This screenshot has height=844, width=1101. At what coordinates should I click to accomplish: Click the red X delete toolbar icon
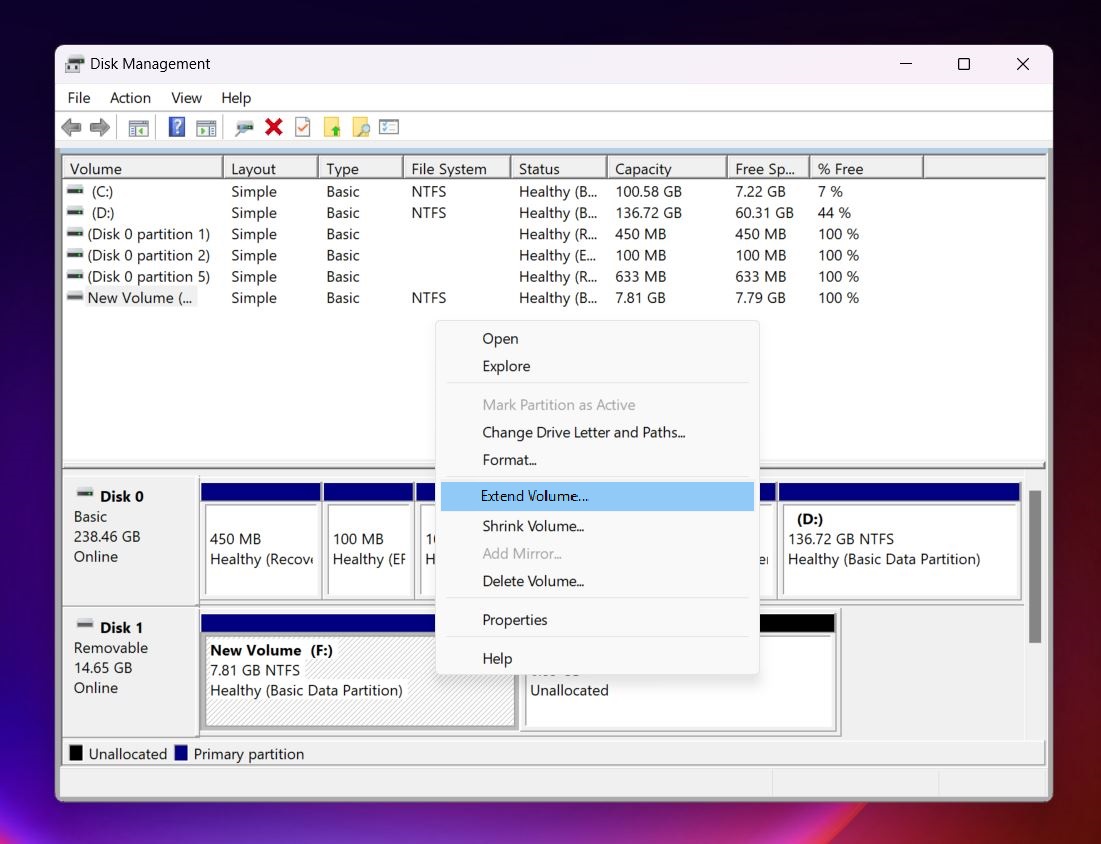click(274, 127)
